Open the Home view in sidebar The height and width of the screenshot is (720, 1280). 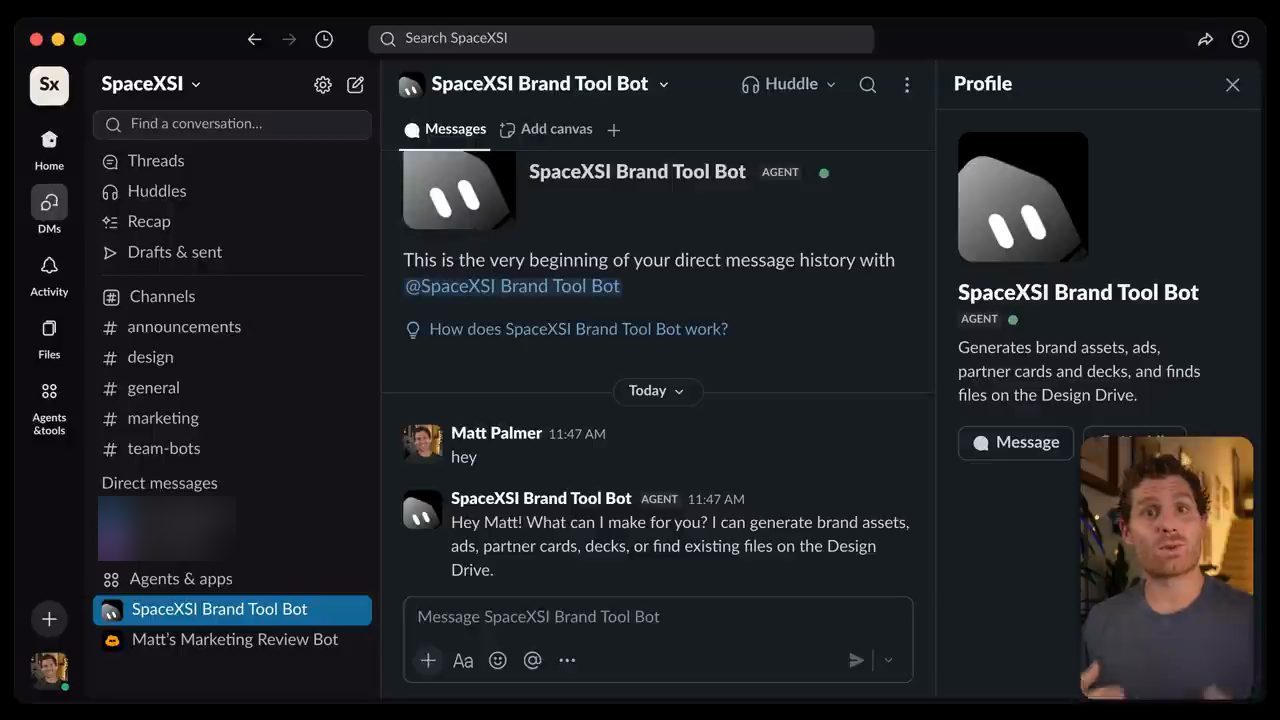tap(49, 148)
